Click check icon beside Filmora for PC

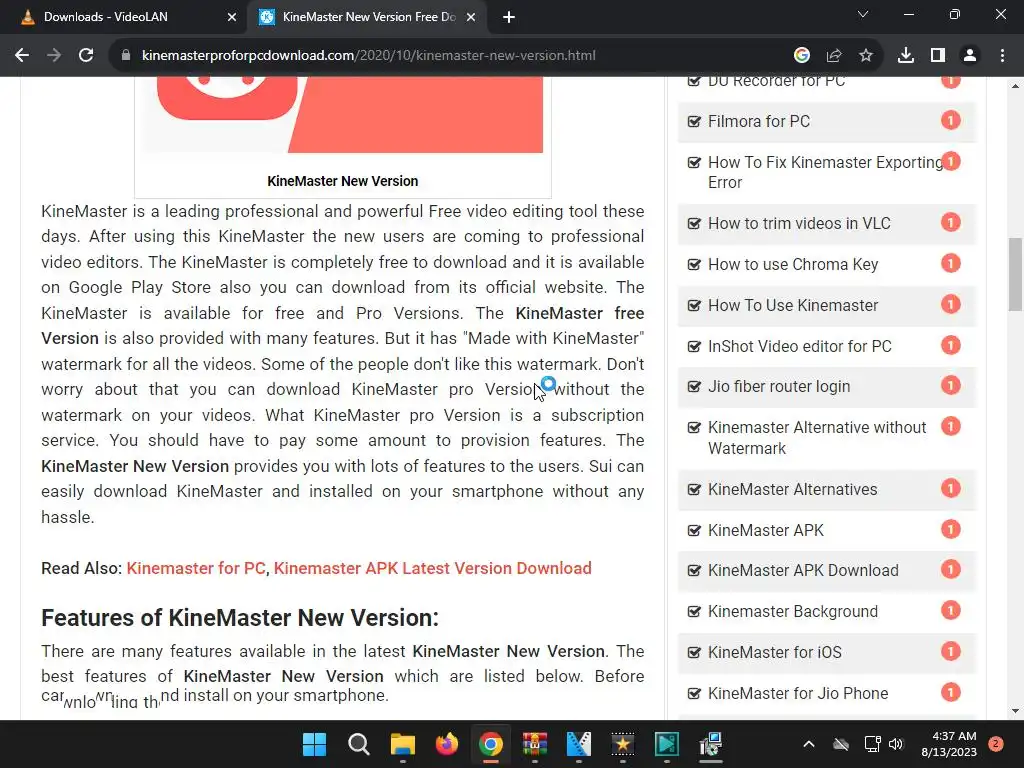pyautogui.click(x=694, y=121)
